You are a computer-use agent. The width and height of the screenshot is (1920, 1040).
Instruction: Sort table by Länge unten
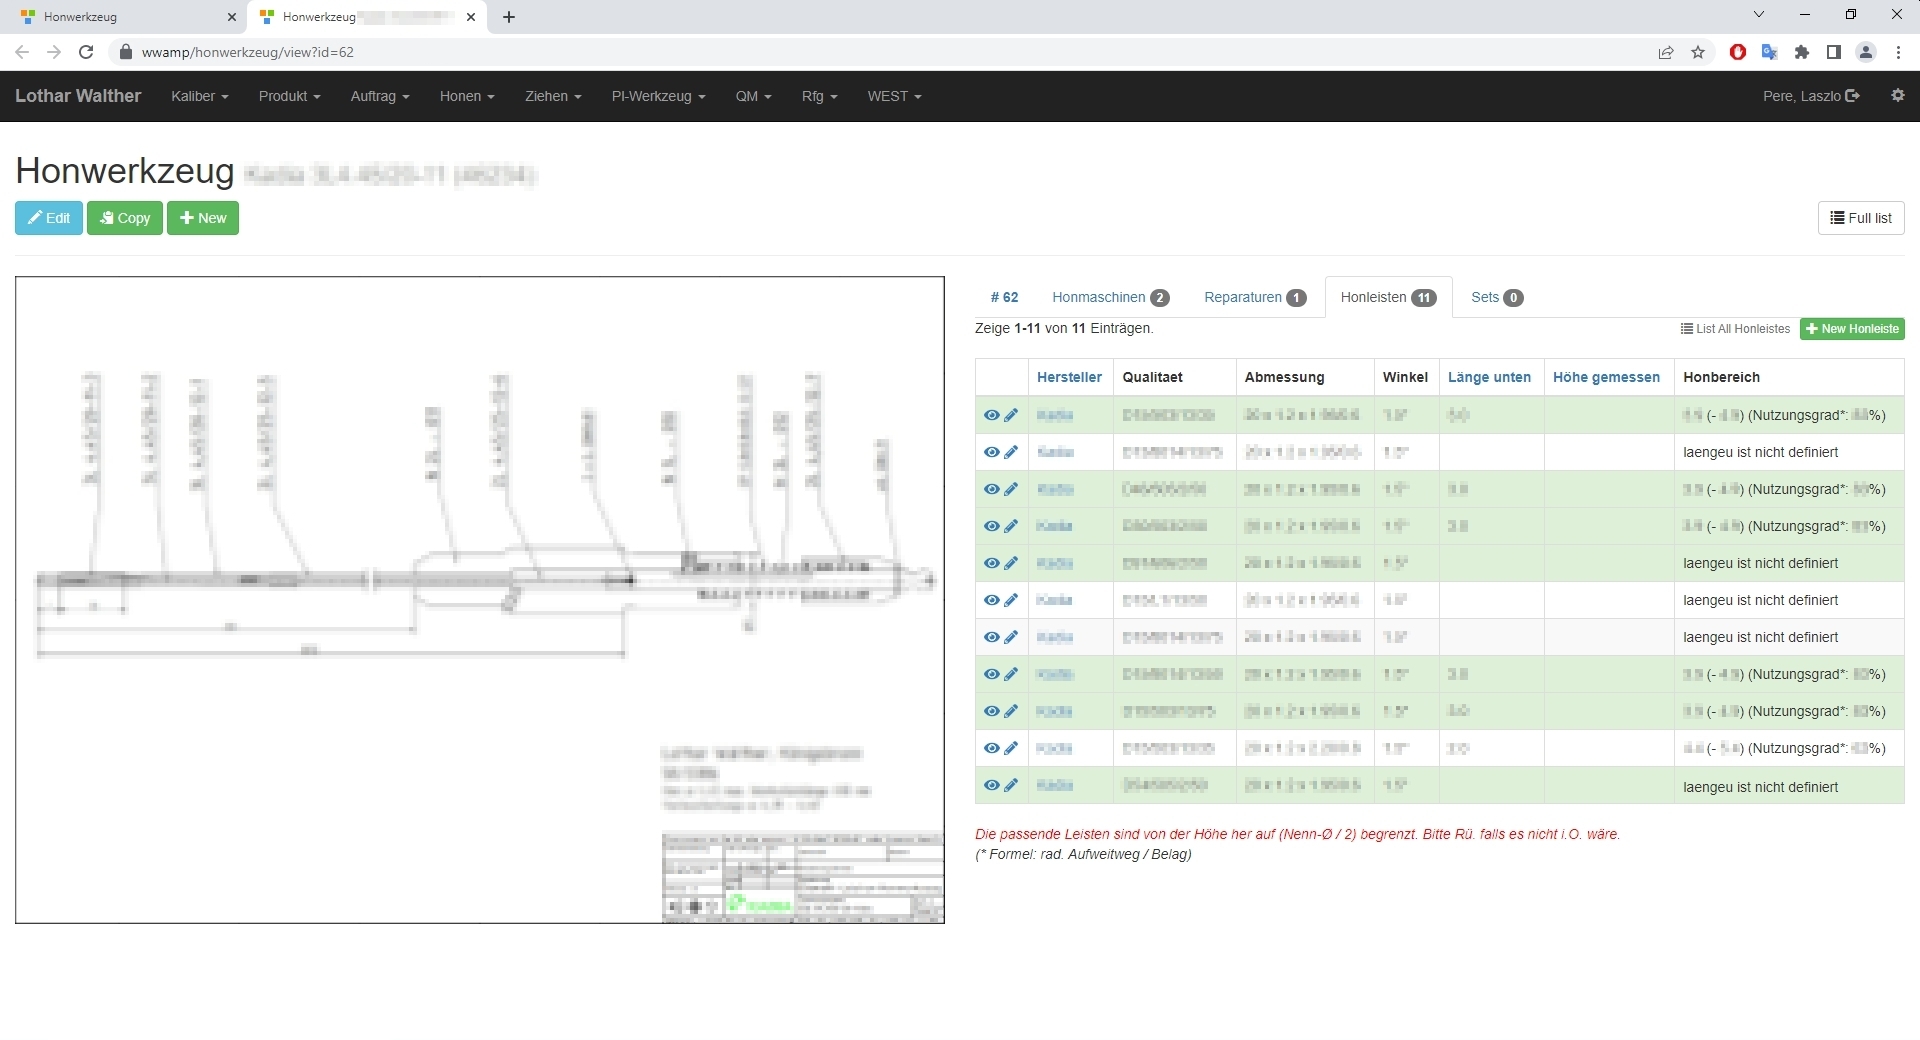(x=1489, y=377)
